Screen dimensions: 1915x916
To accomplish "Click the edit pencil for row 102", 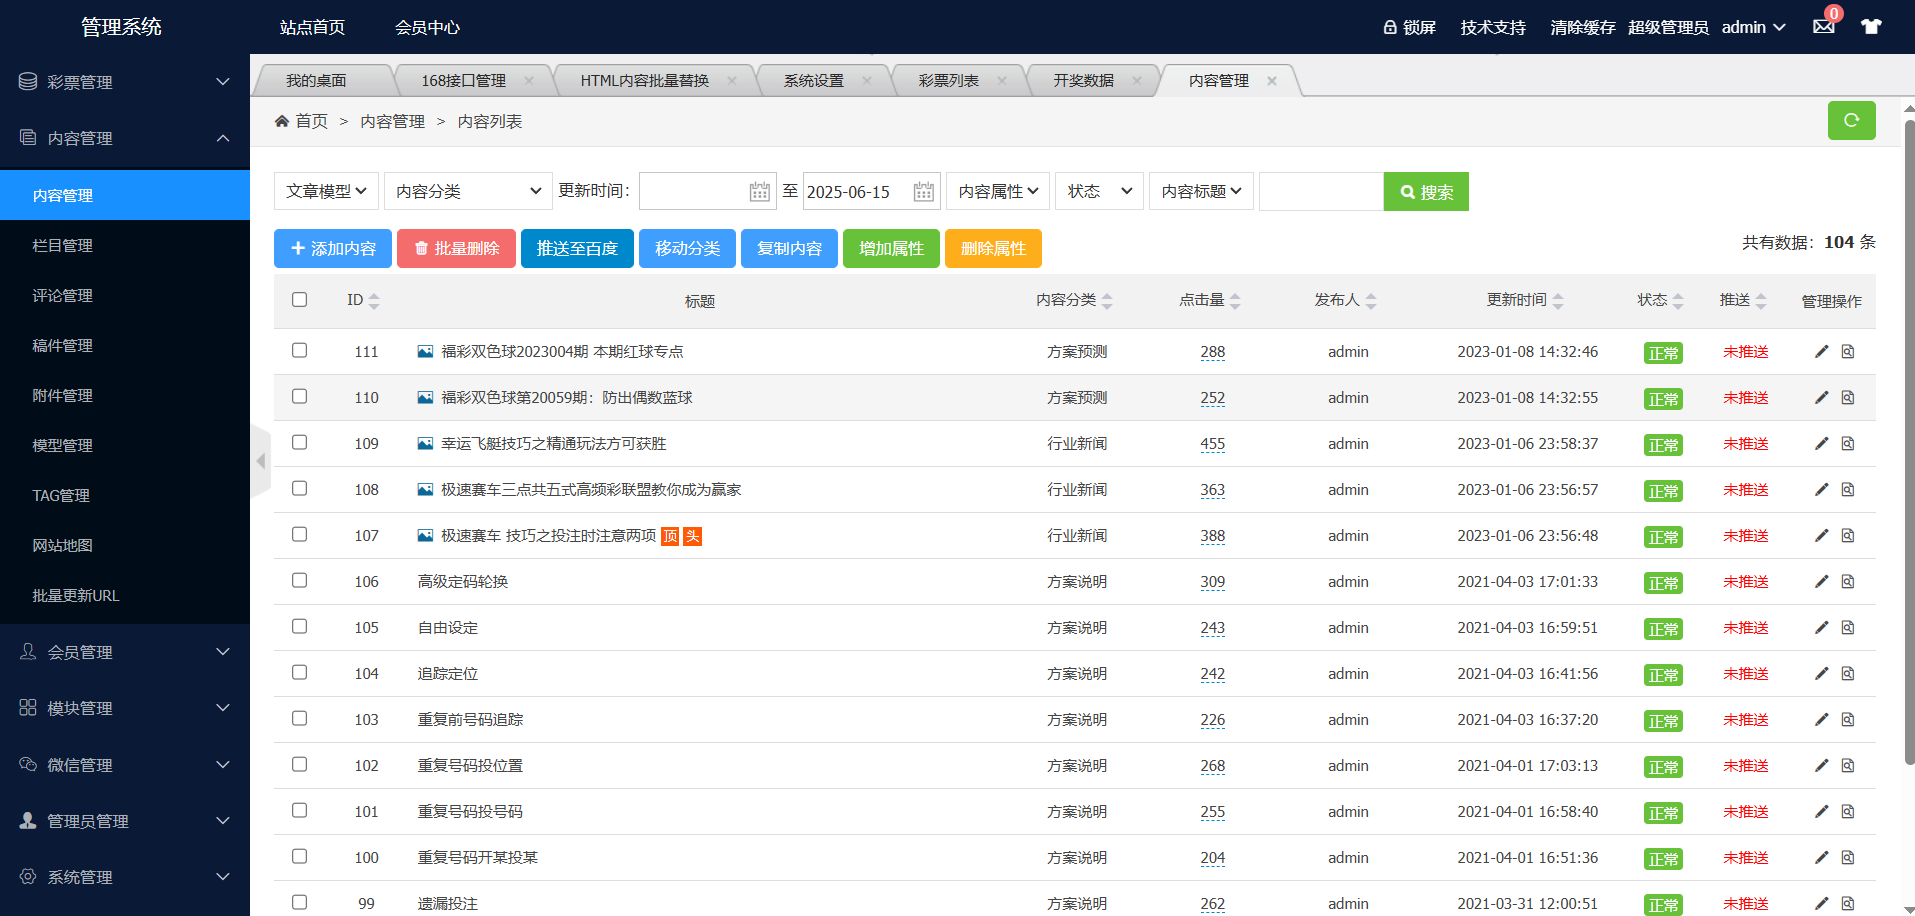I will [x=1821, y=765].
